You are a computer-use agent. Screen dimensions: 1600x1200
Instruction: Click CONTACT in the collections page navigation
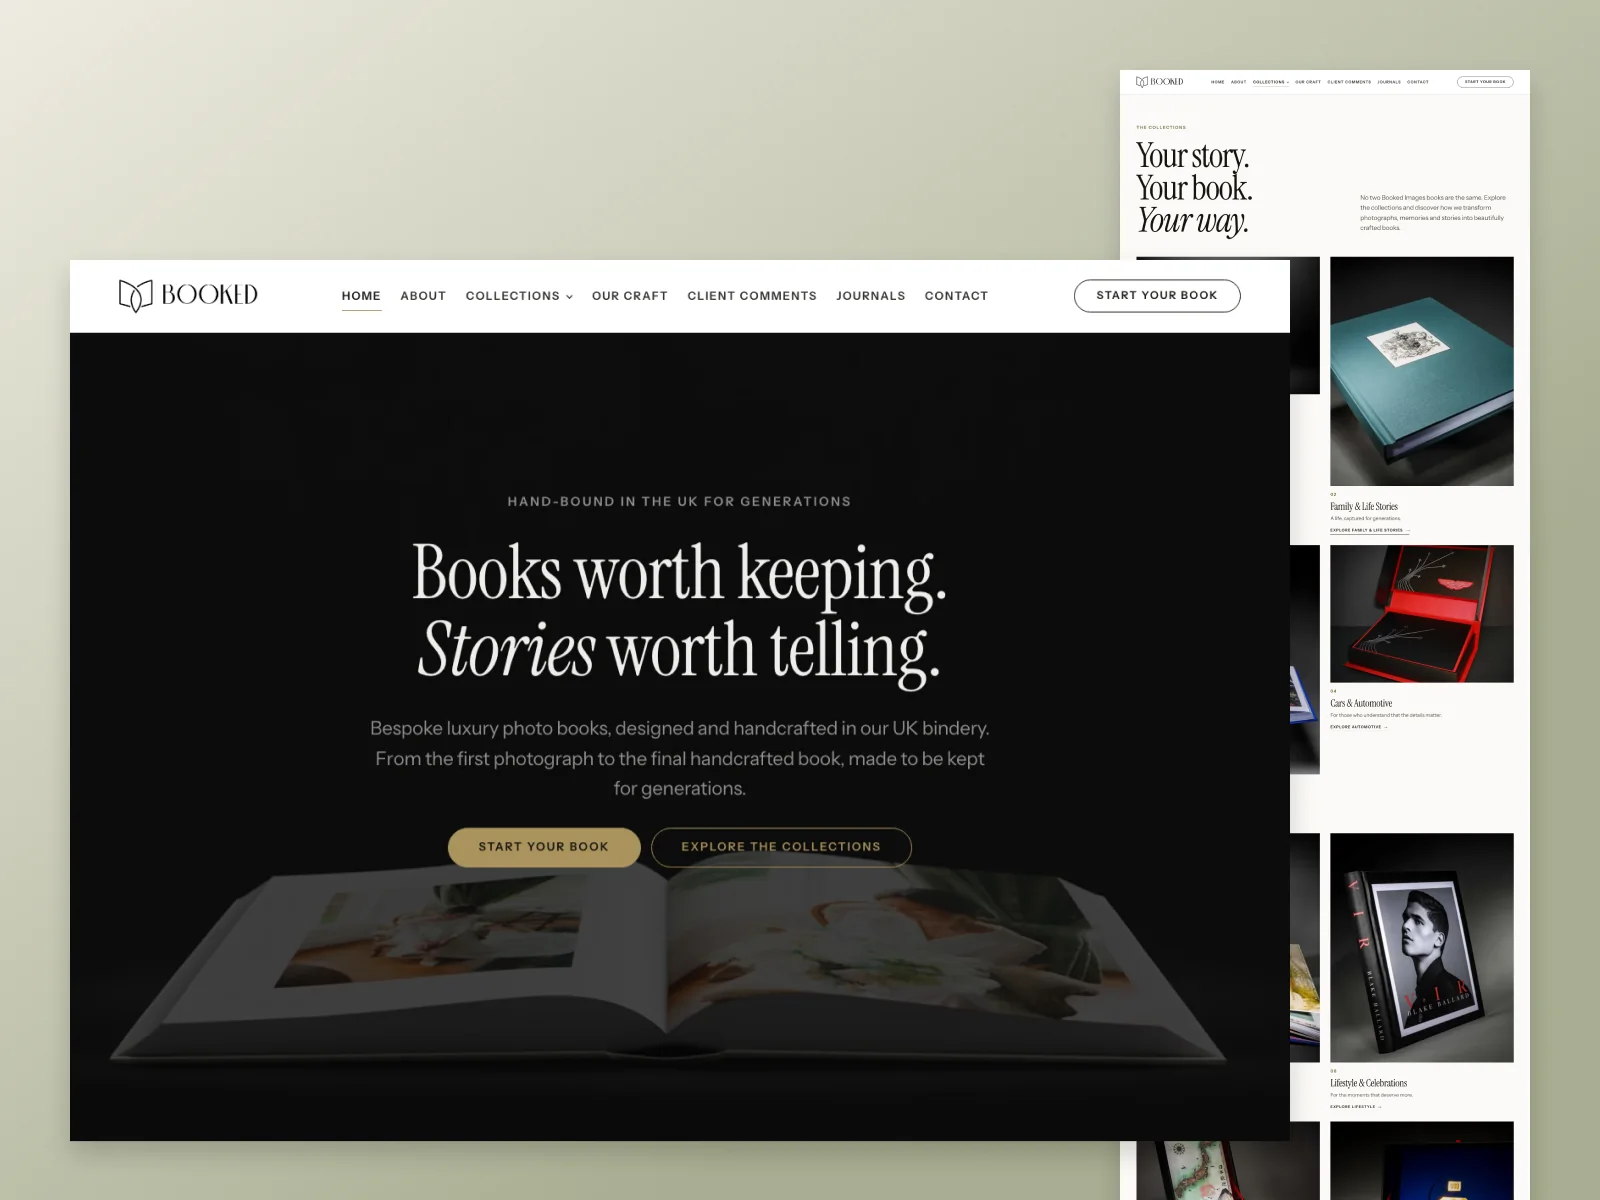coord(1418,82)
